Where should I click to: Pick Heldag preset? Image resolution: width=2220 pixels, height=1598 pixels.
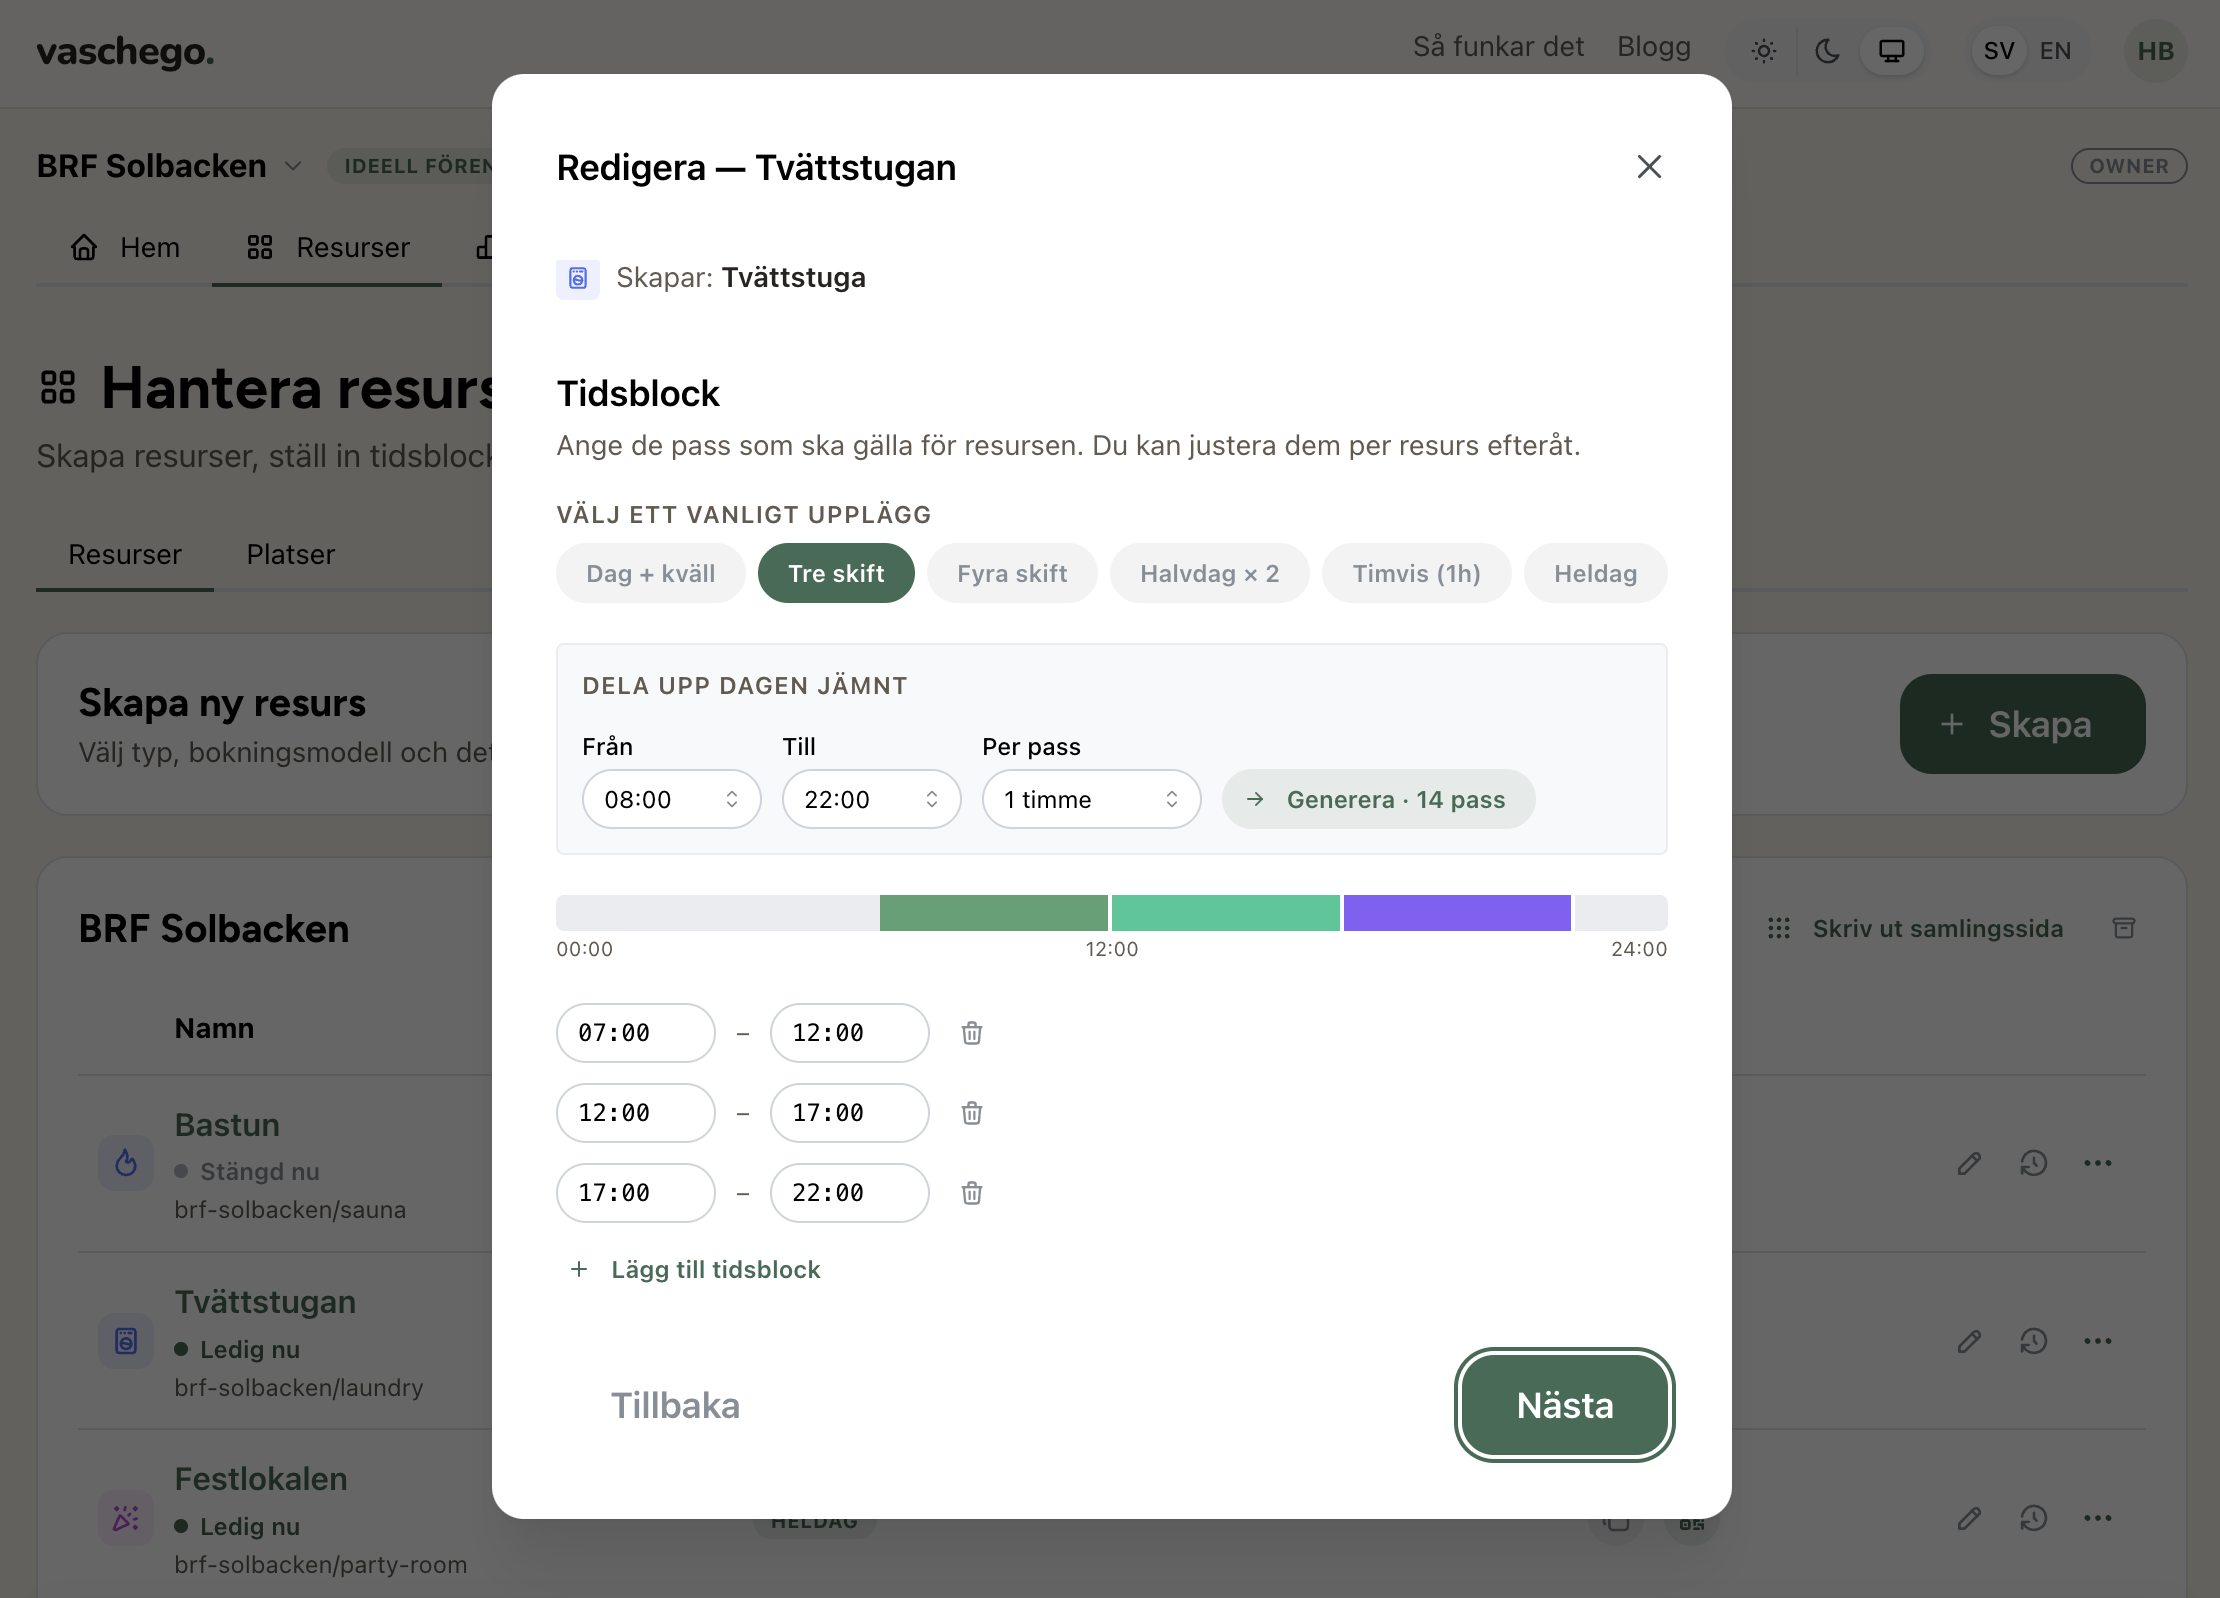1596,573
